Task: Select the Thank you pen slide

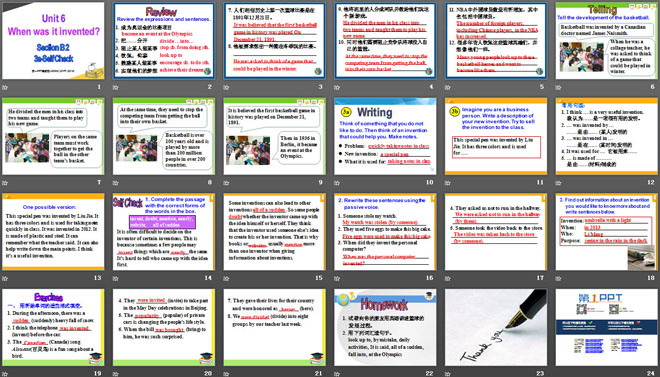Action: (496, 327)
